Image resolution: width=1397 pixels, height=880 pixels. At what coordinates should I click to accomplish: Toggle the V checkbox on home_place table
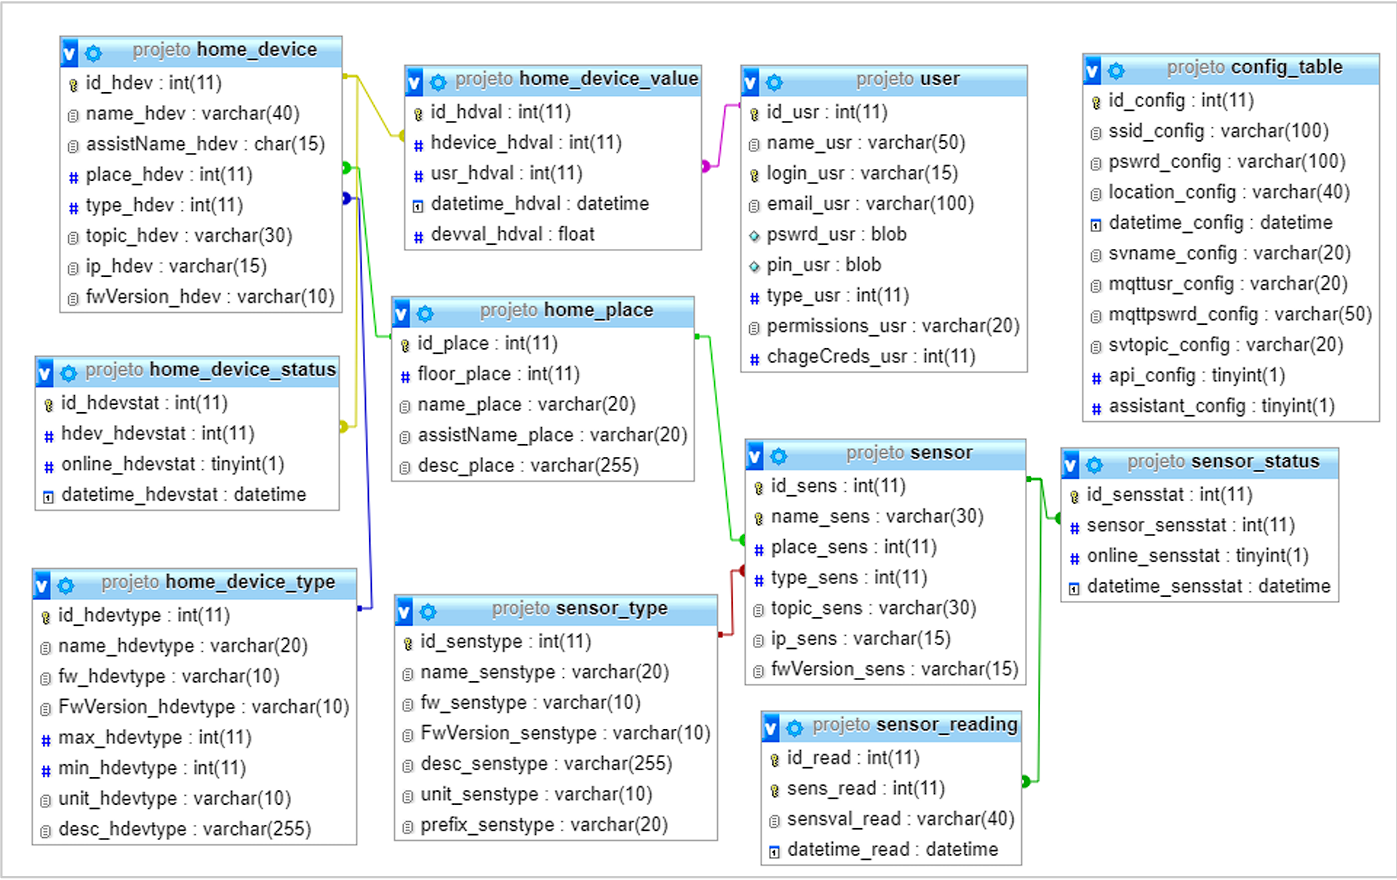click(x=400, y=311)
